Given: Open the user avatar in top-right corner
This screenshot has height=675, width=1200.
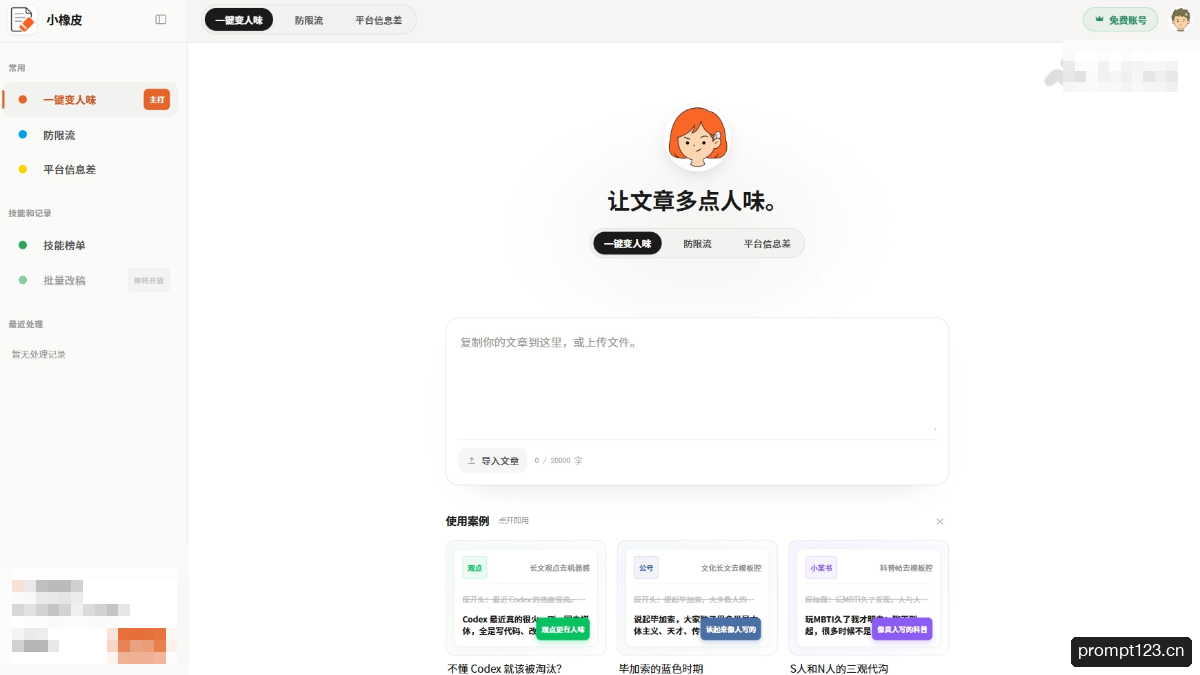Looking at the screenshot, I should (x=1181, y=19).
